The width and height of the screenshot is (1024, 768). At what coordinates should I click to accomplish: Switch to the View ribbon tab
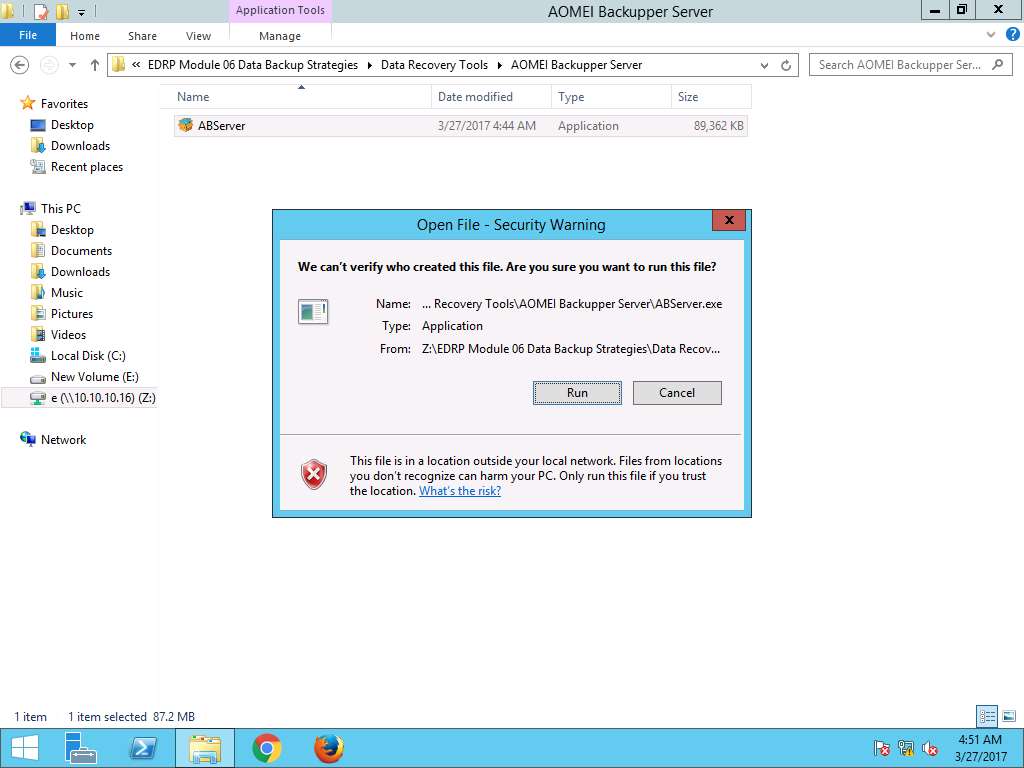coord(198,36)
